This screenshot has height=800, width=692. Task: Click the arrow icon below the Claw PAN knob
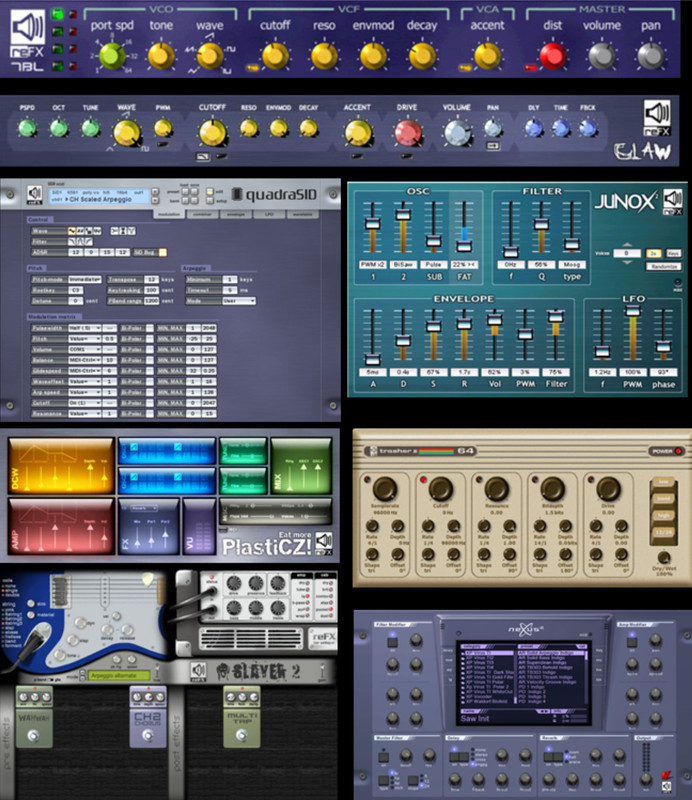(492, 146)
